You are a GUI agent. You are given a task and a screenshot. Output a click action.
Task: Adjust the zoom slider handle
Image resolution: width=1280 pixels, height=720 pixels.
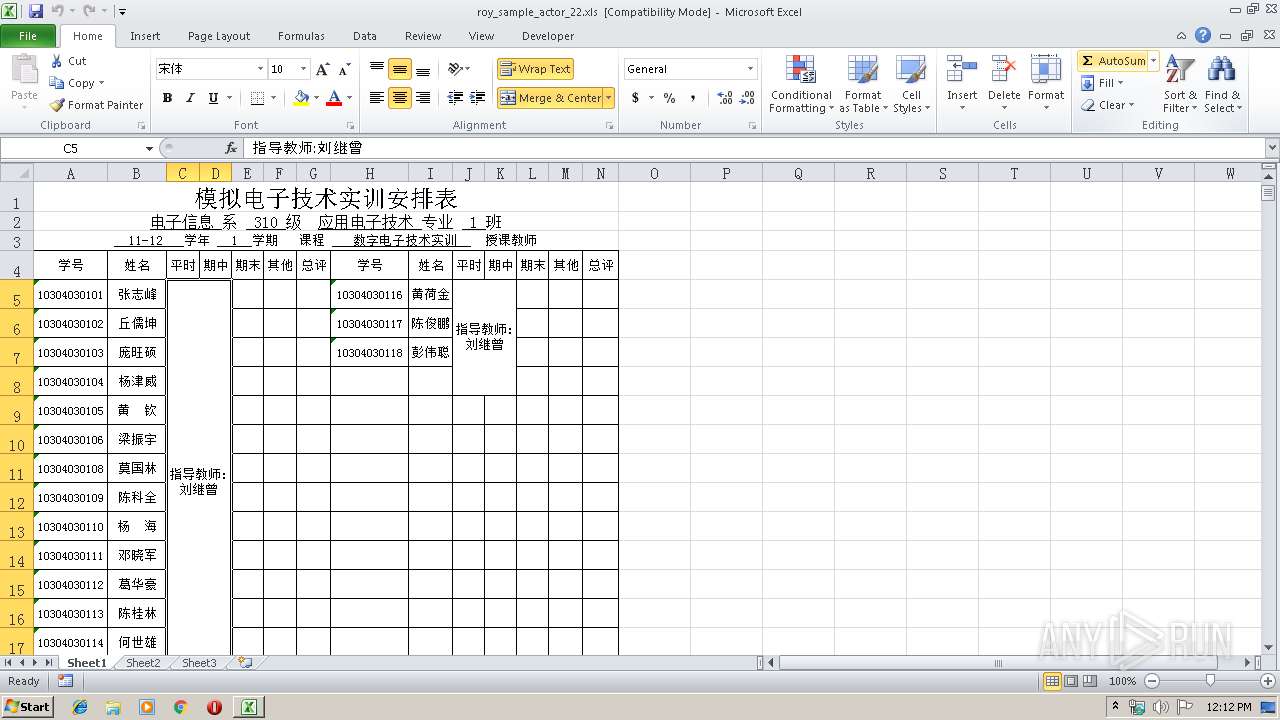point(1210,681)
